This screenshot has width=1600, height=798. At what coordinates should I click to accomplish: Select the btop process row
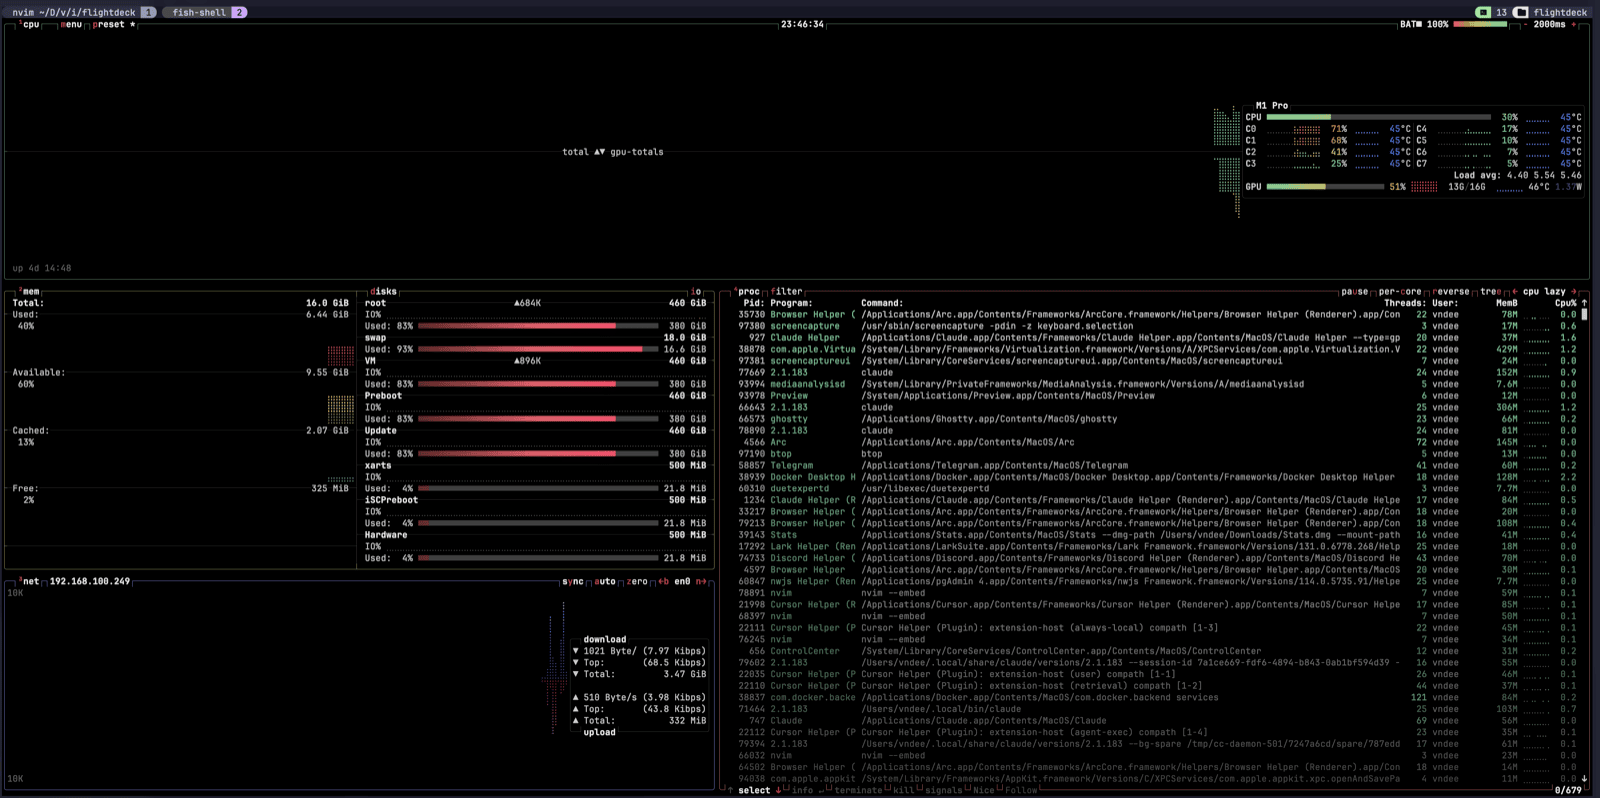(x=1157, y=454)
